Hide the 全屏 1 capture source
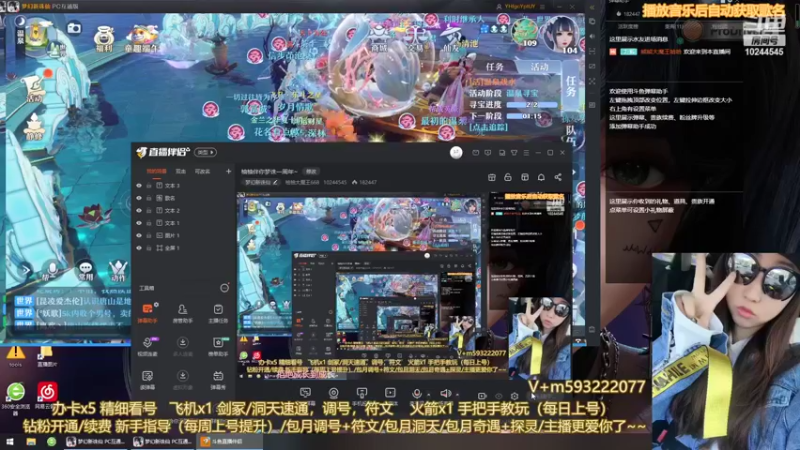This screenshot has height=450, width=800. 139,248
